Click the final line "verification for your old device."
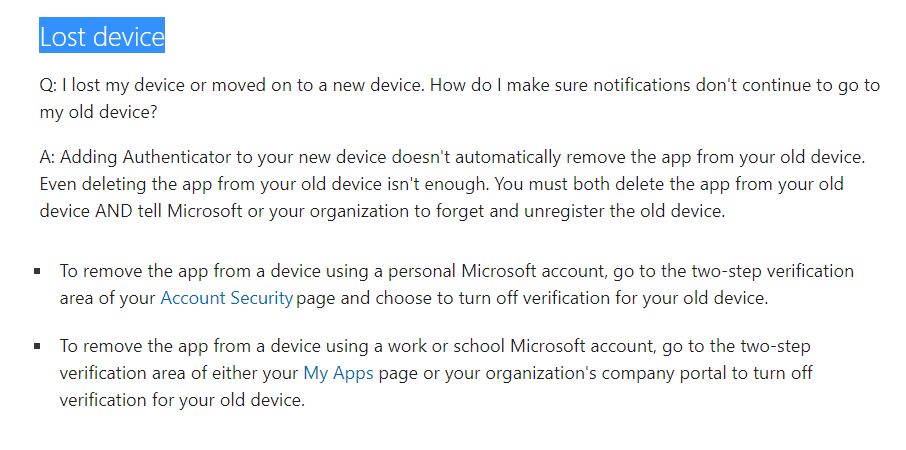Viewport: 906px width, 450px height. 182,400
